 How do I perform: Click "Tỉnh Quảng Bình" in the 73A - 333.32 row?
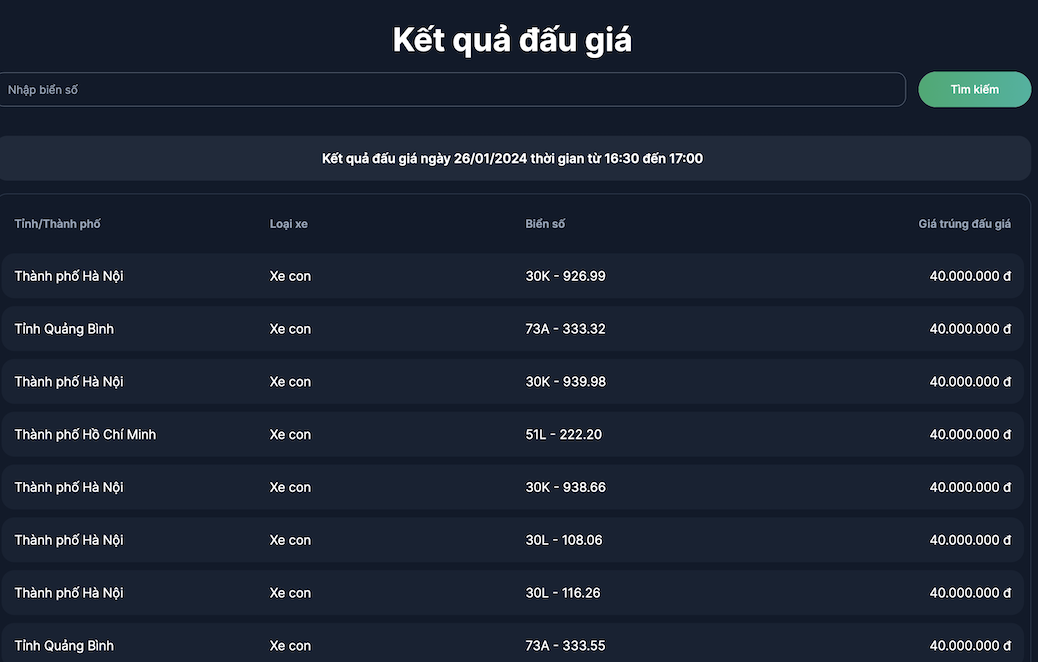64,329
